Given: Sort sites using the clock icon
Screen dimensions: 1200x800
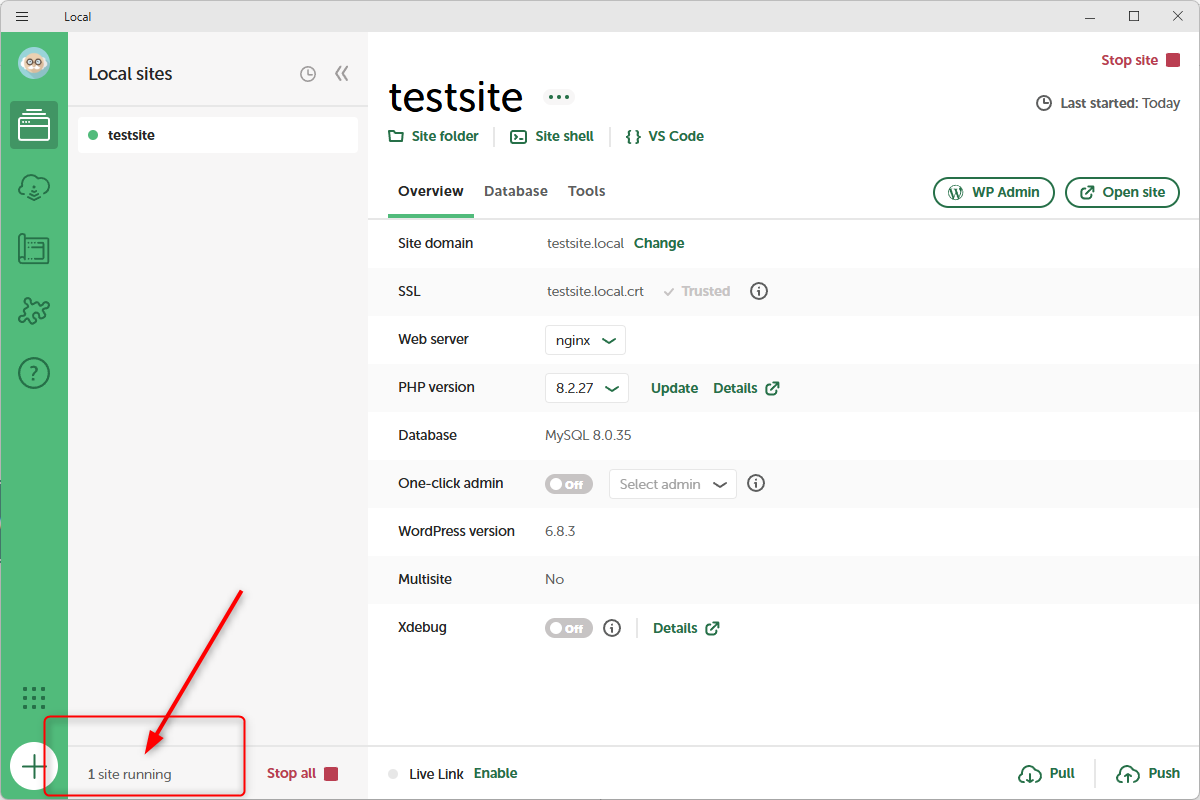Looking at the screenshot, I should click(x=308, y=74).
